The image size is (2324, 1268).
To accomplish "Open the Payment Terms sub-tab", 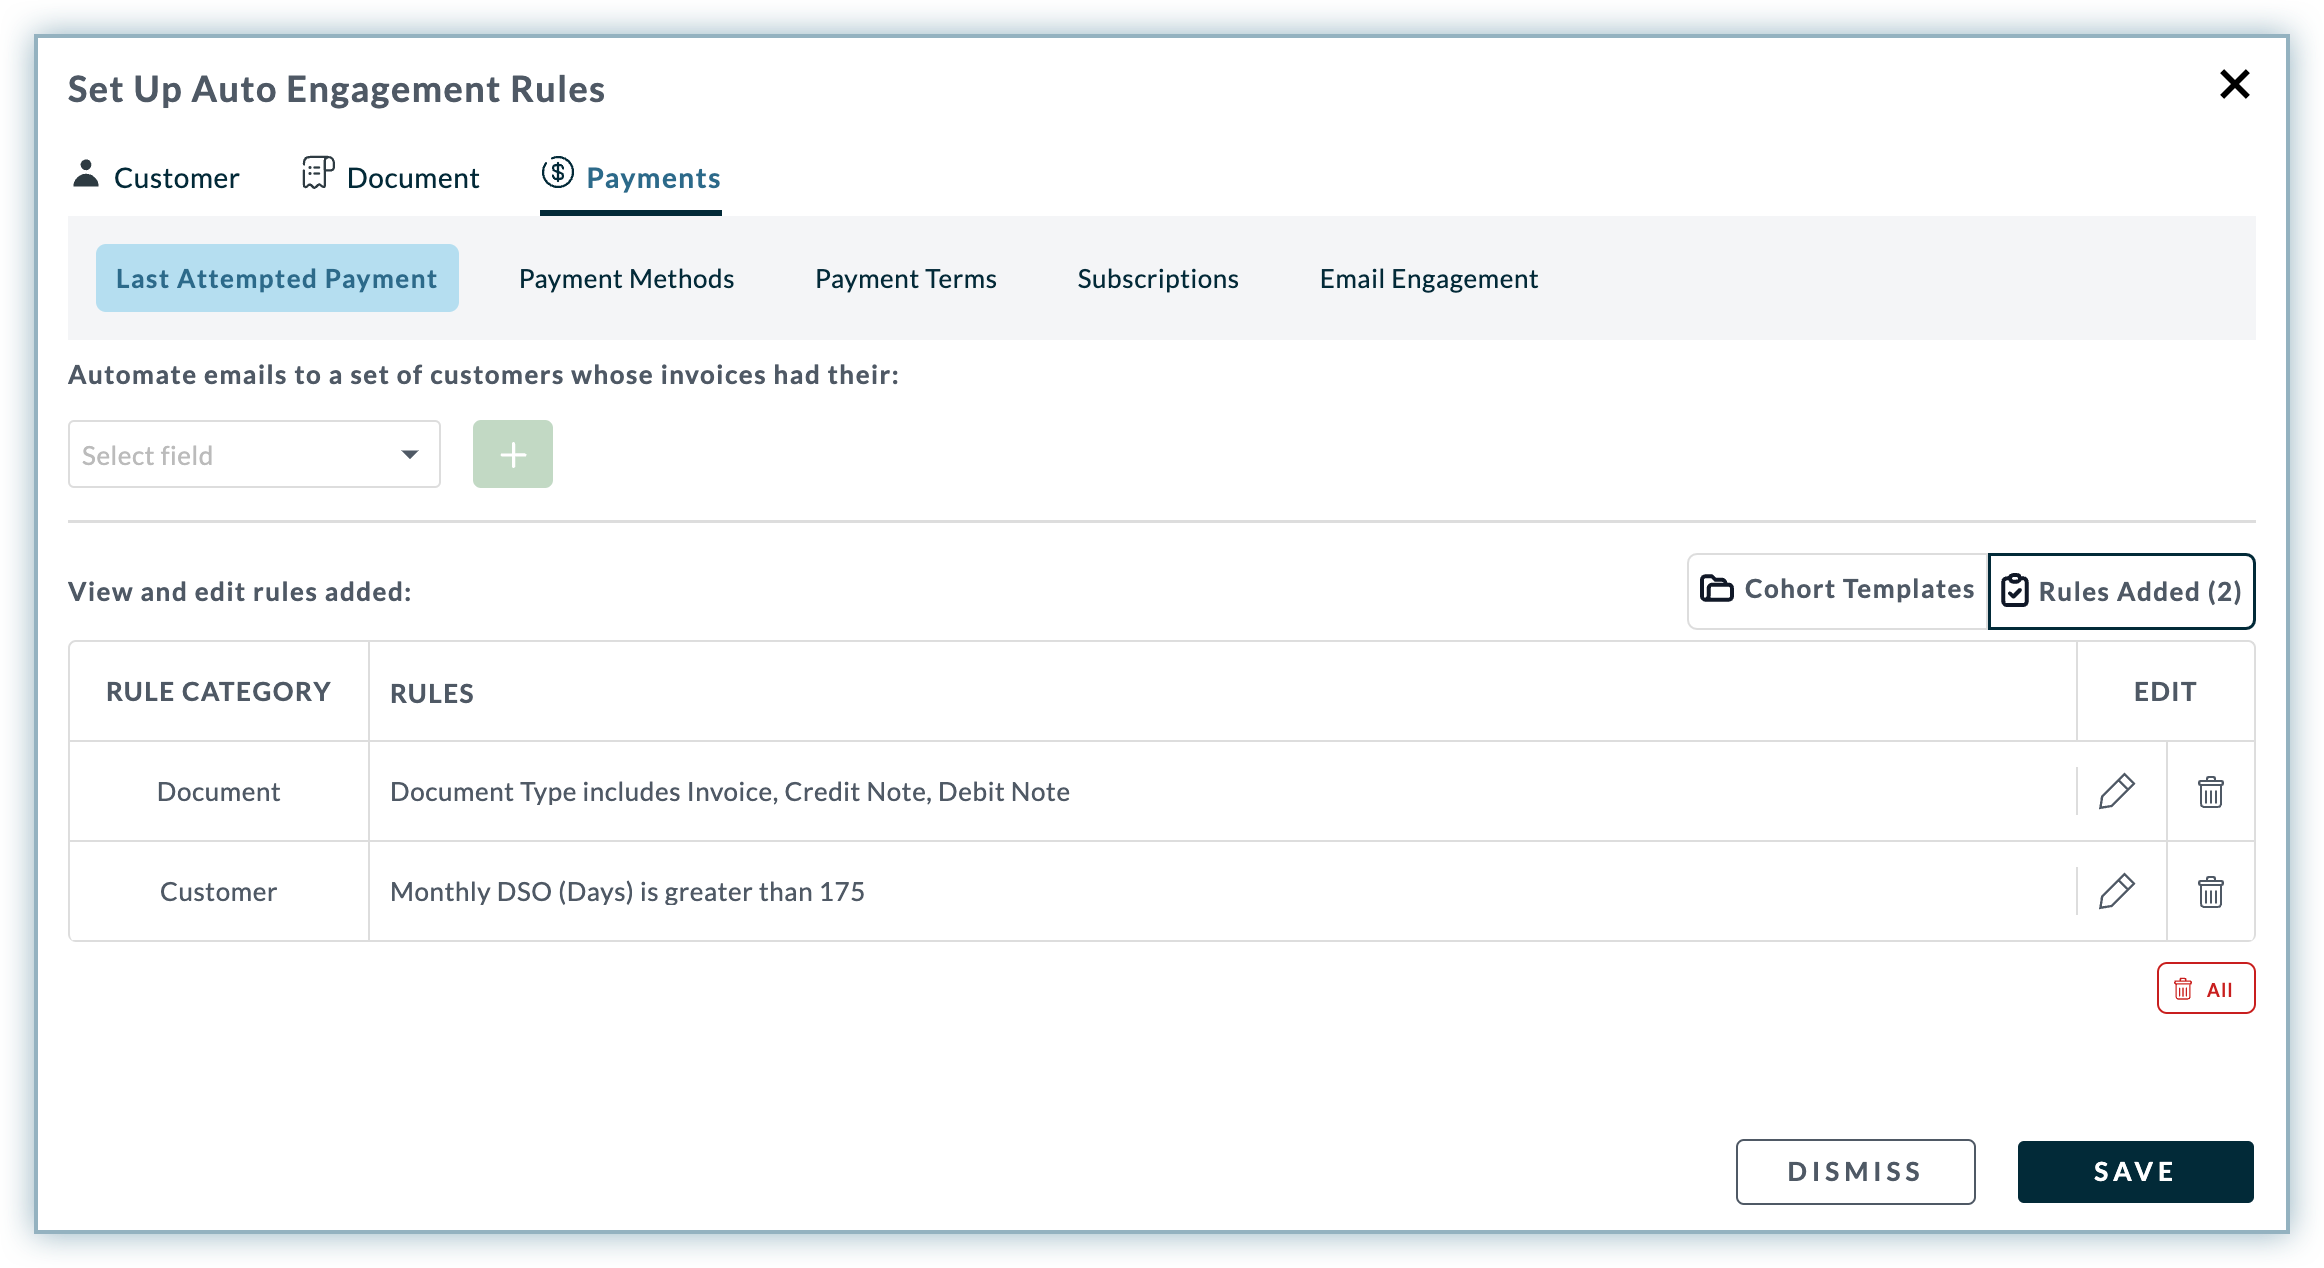I will 905,278.
